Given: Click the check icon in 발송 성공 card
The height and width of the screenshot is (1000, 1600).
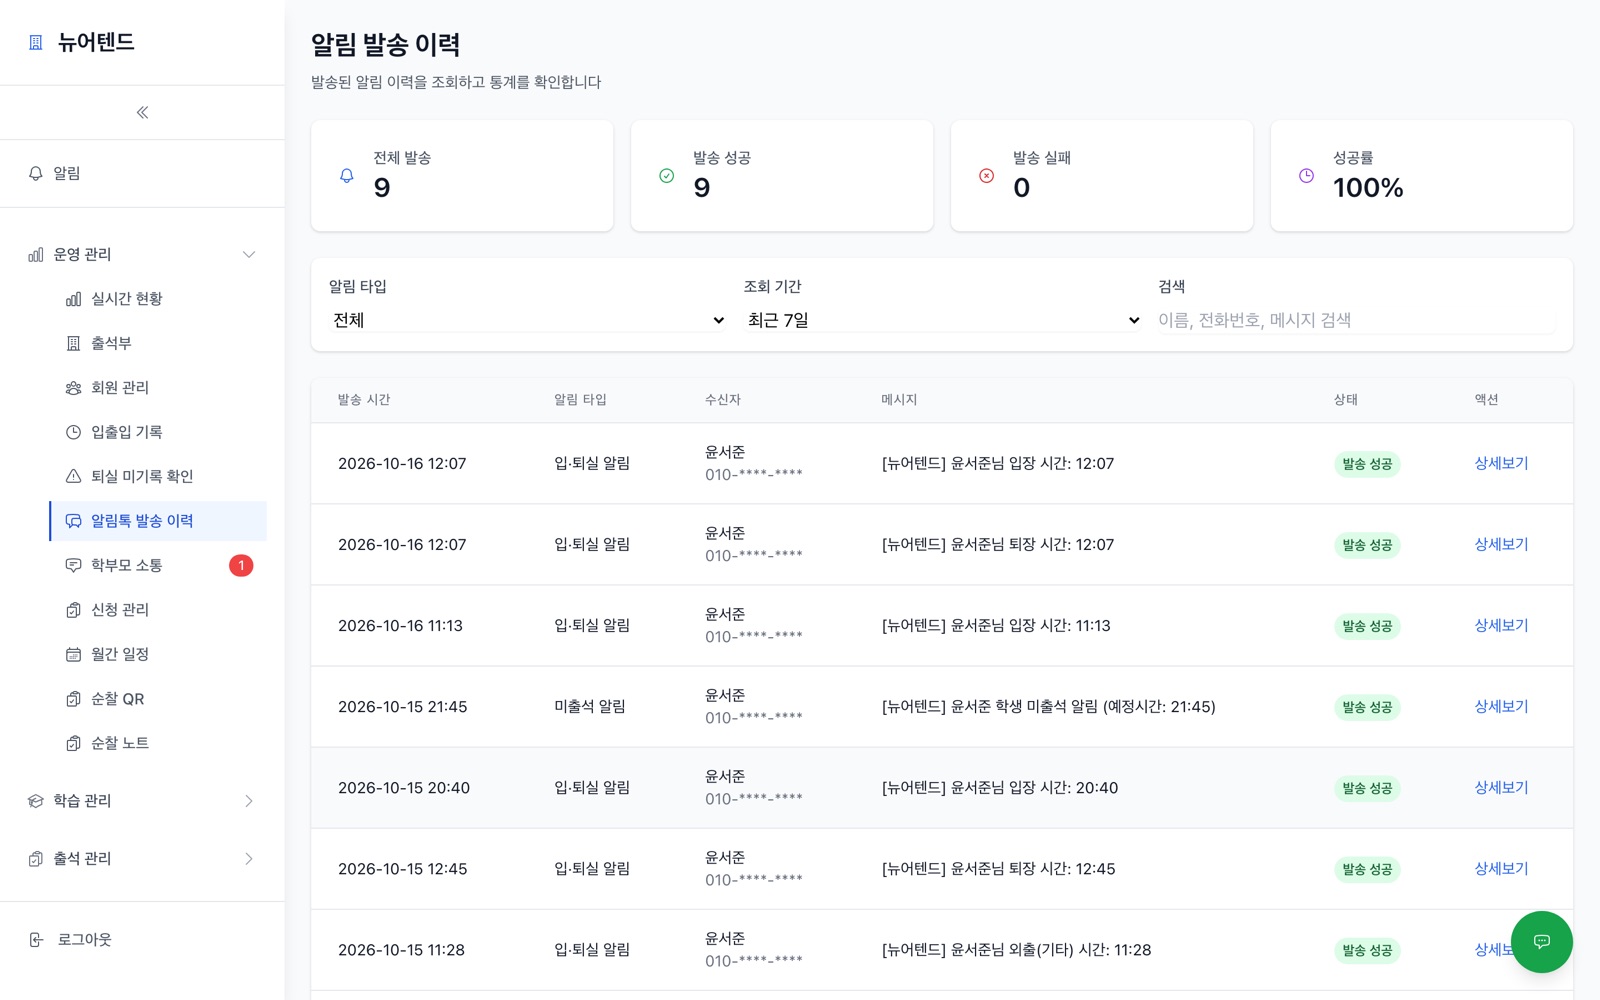Looking at the screenshot, I should (667, 176).
